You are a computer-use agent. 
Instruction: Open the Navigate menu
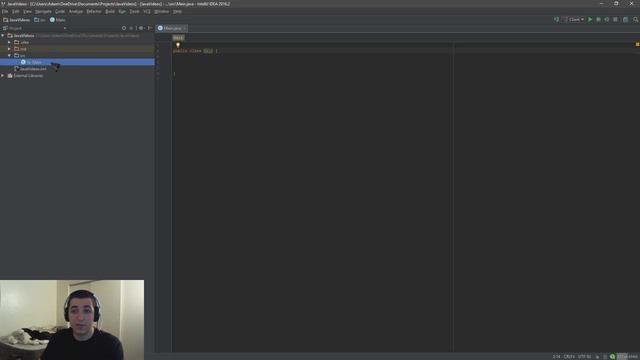click(43, 11)
